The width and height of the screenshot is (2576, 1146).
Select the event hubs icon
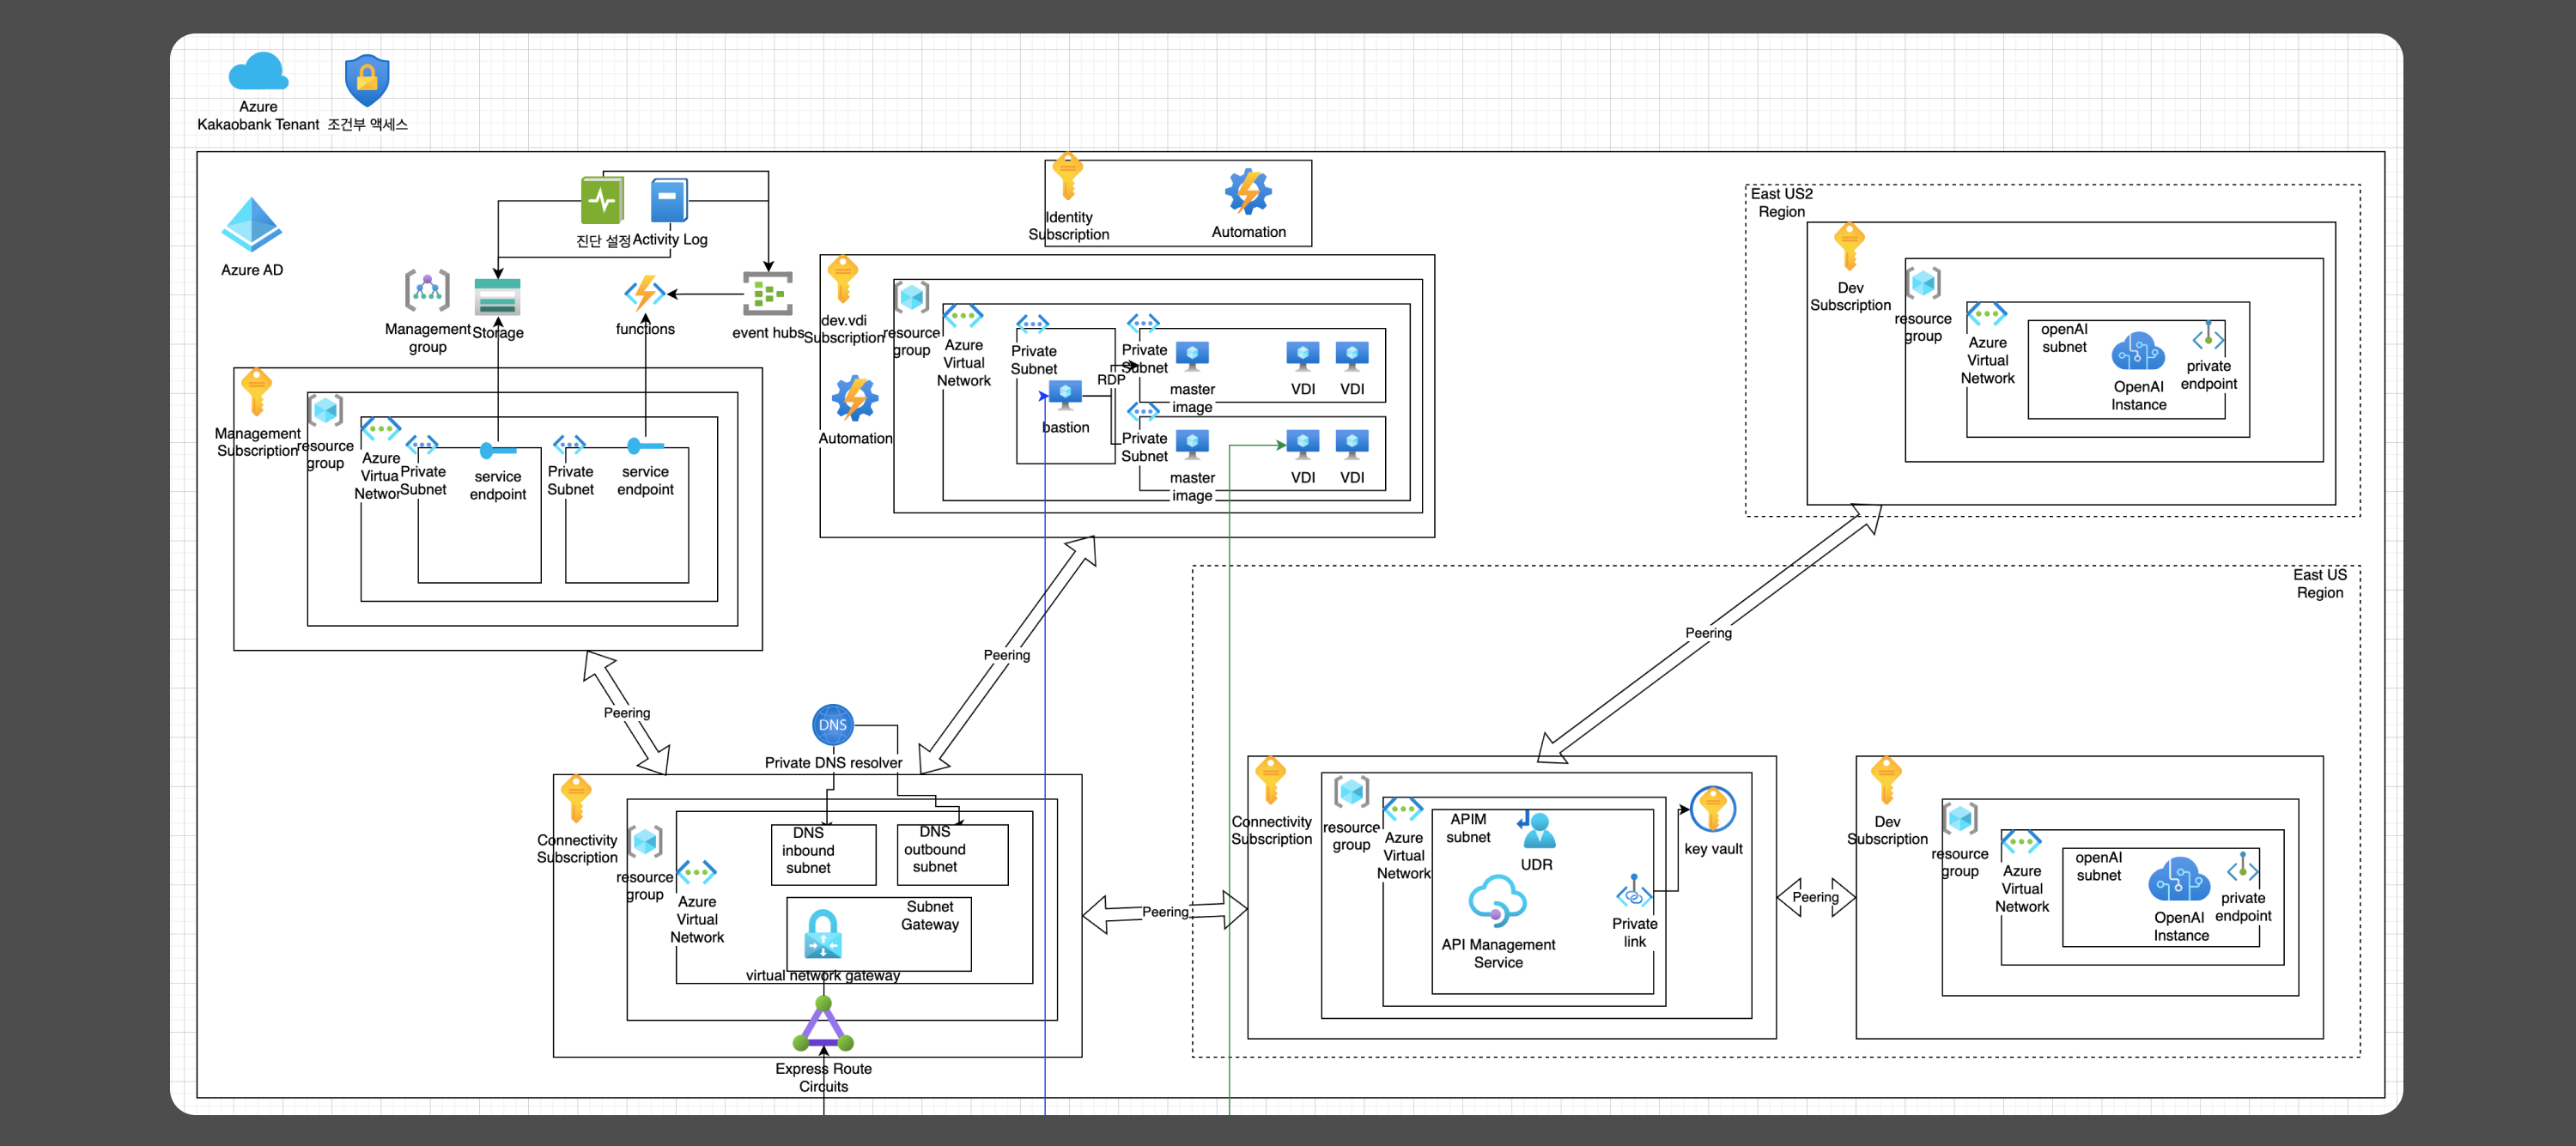point(768,294)
